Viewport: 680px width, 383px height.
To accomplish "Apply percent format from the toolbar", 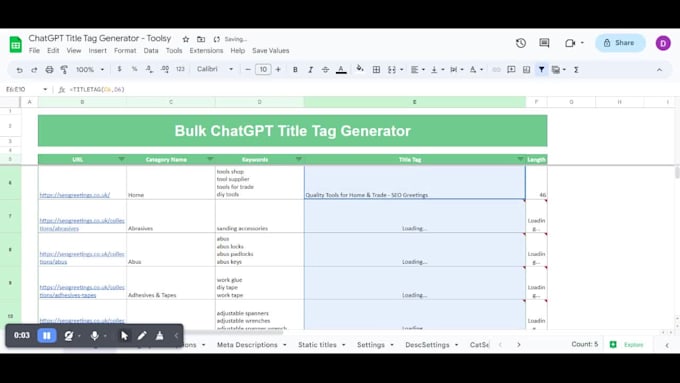I will pos(134,69).
